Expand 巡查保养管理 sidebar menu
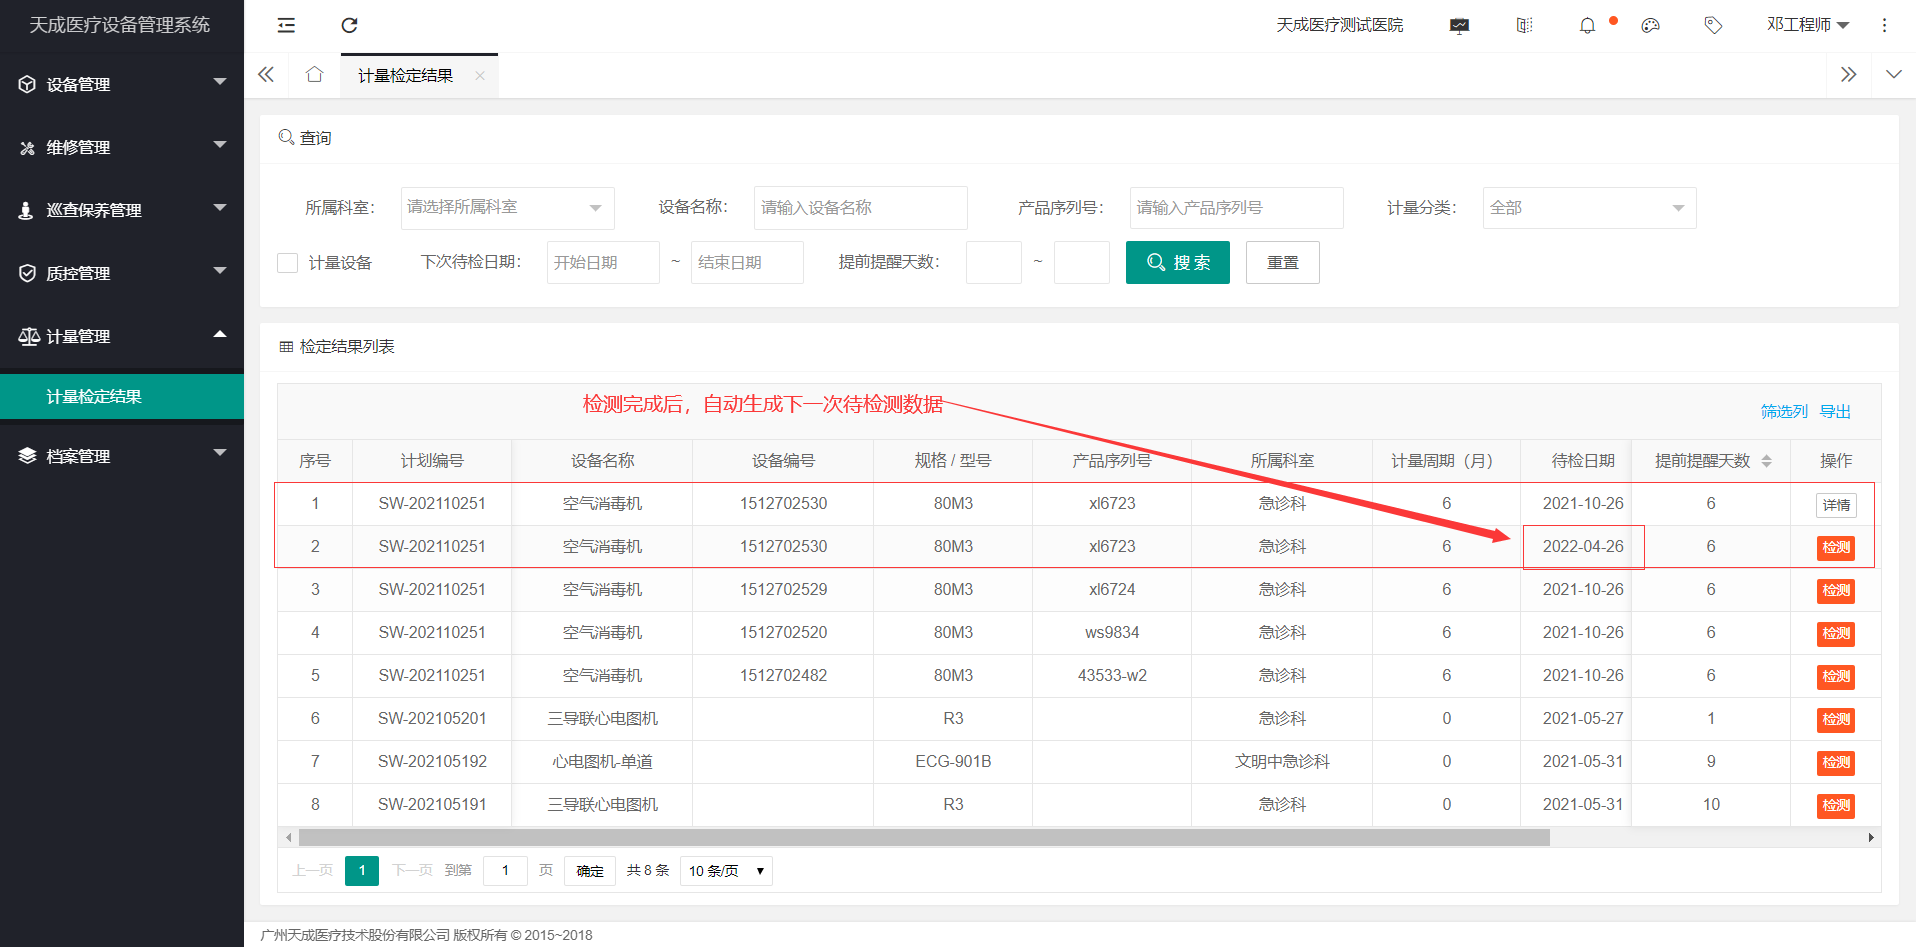Viewport: 1916px width, 947px height. [122, 210]
